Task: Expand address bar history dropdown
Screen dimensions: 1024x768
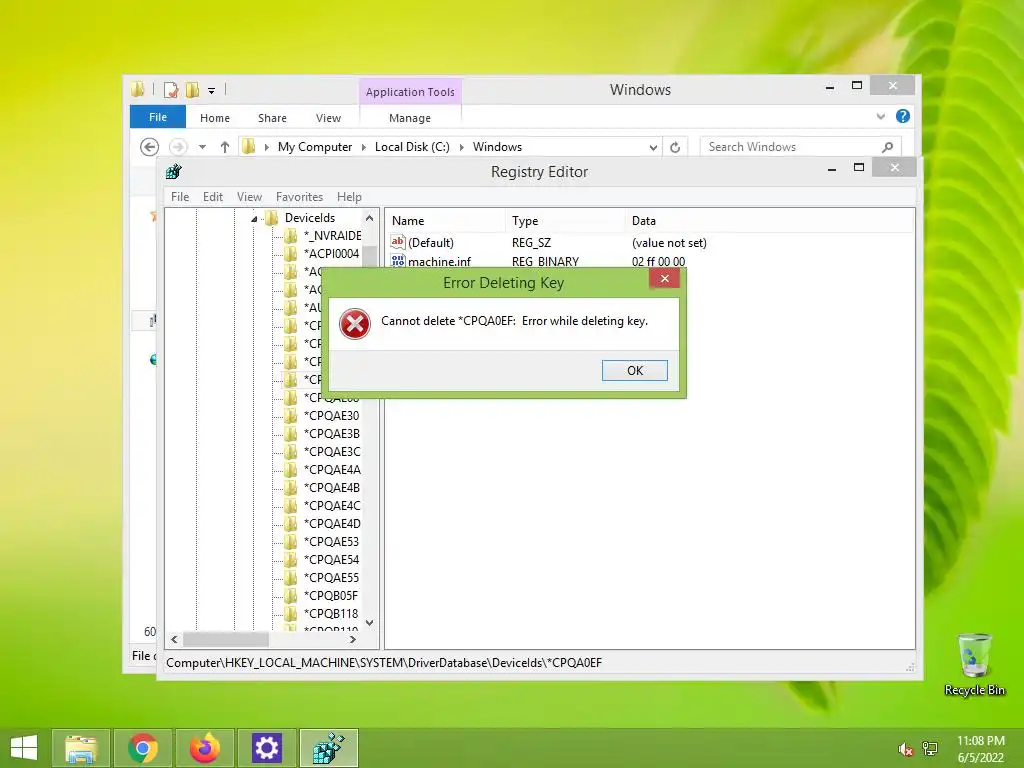Action: click(x=652, y=148)
